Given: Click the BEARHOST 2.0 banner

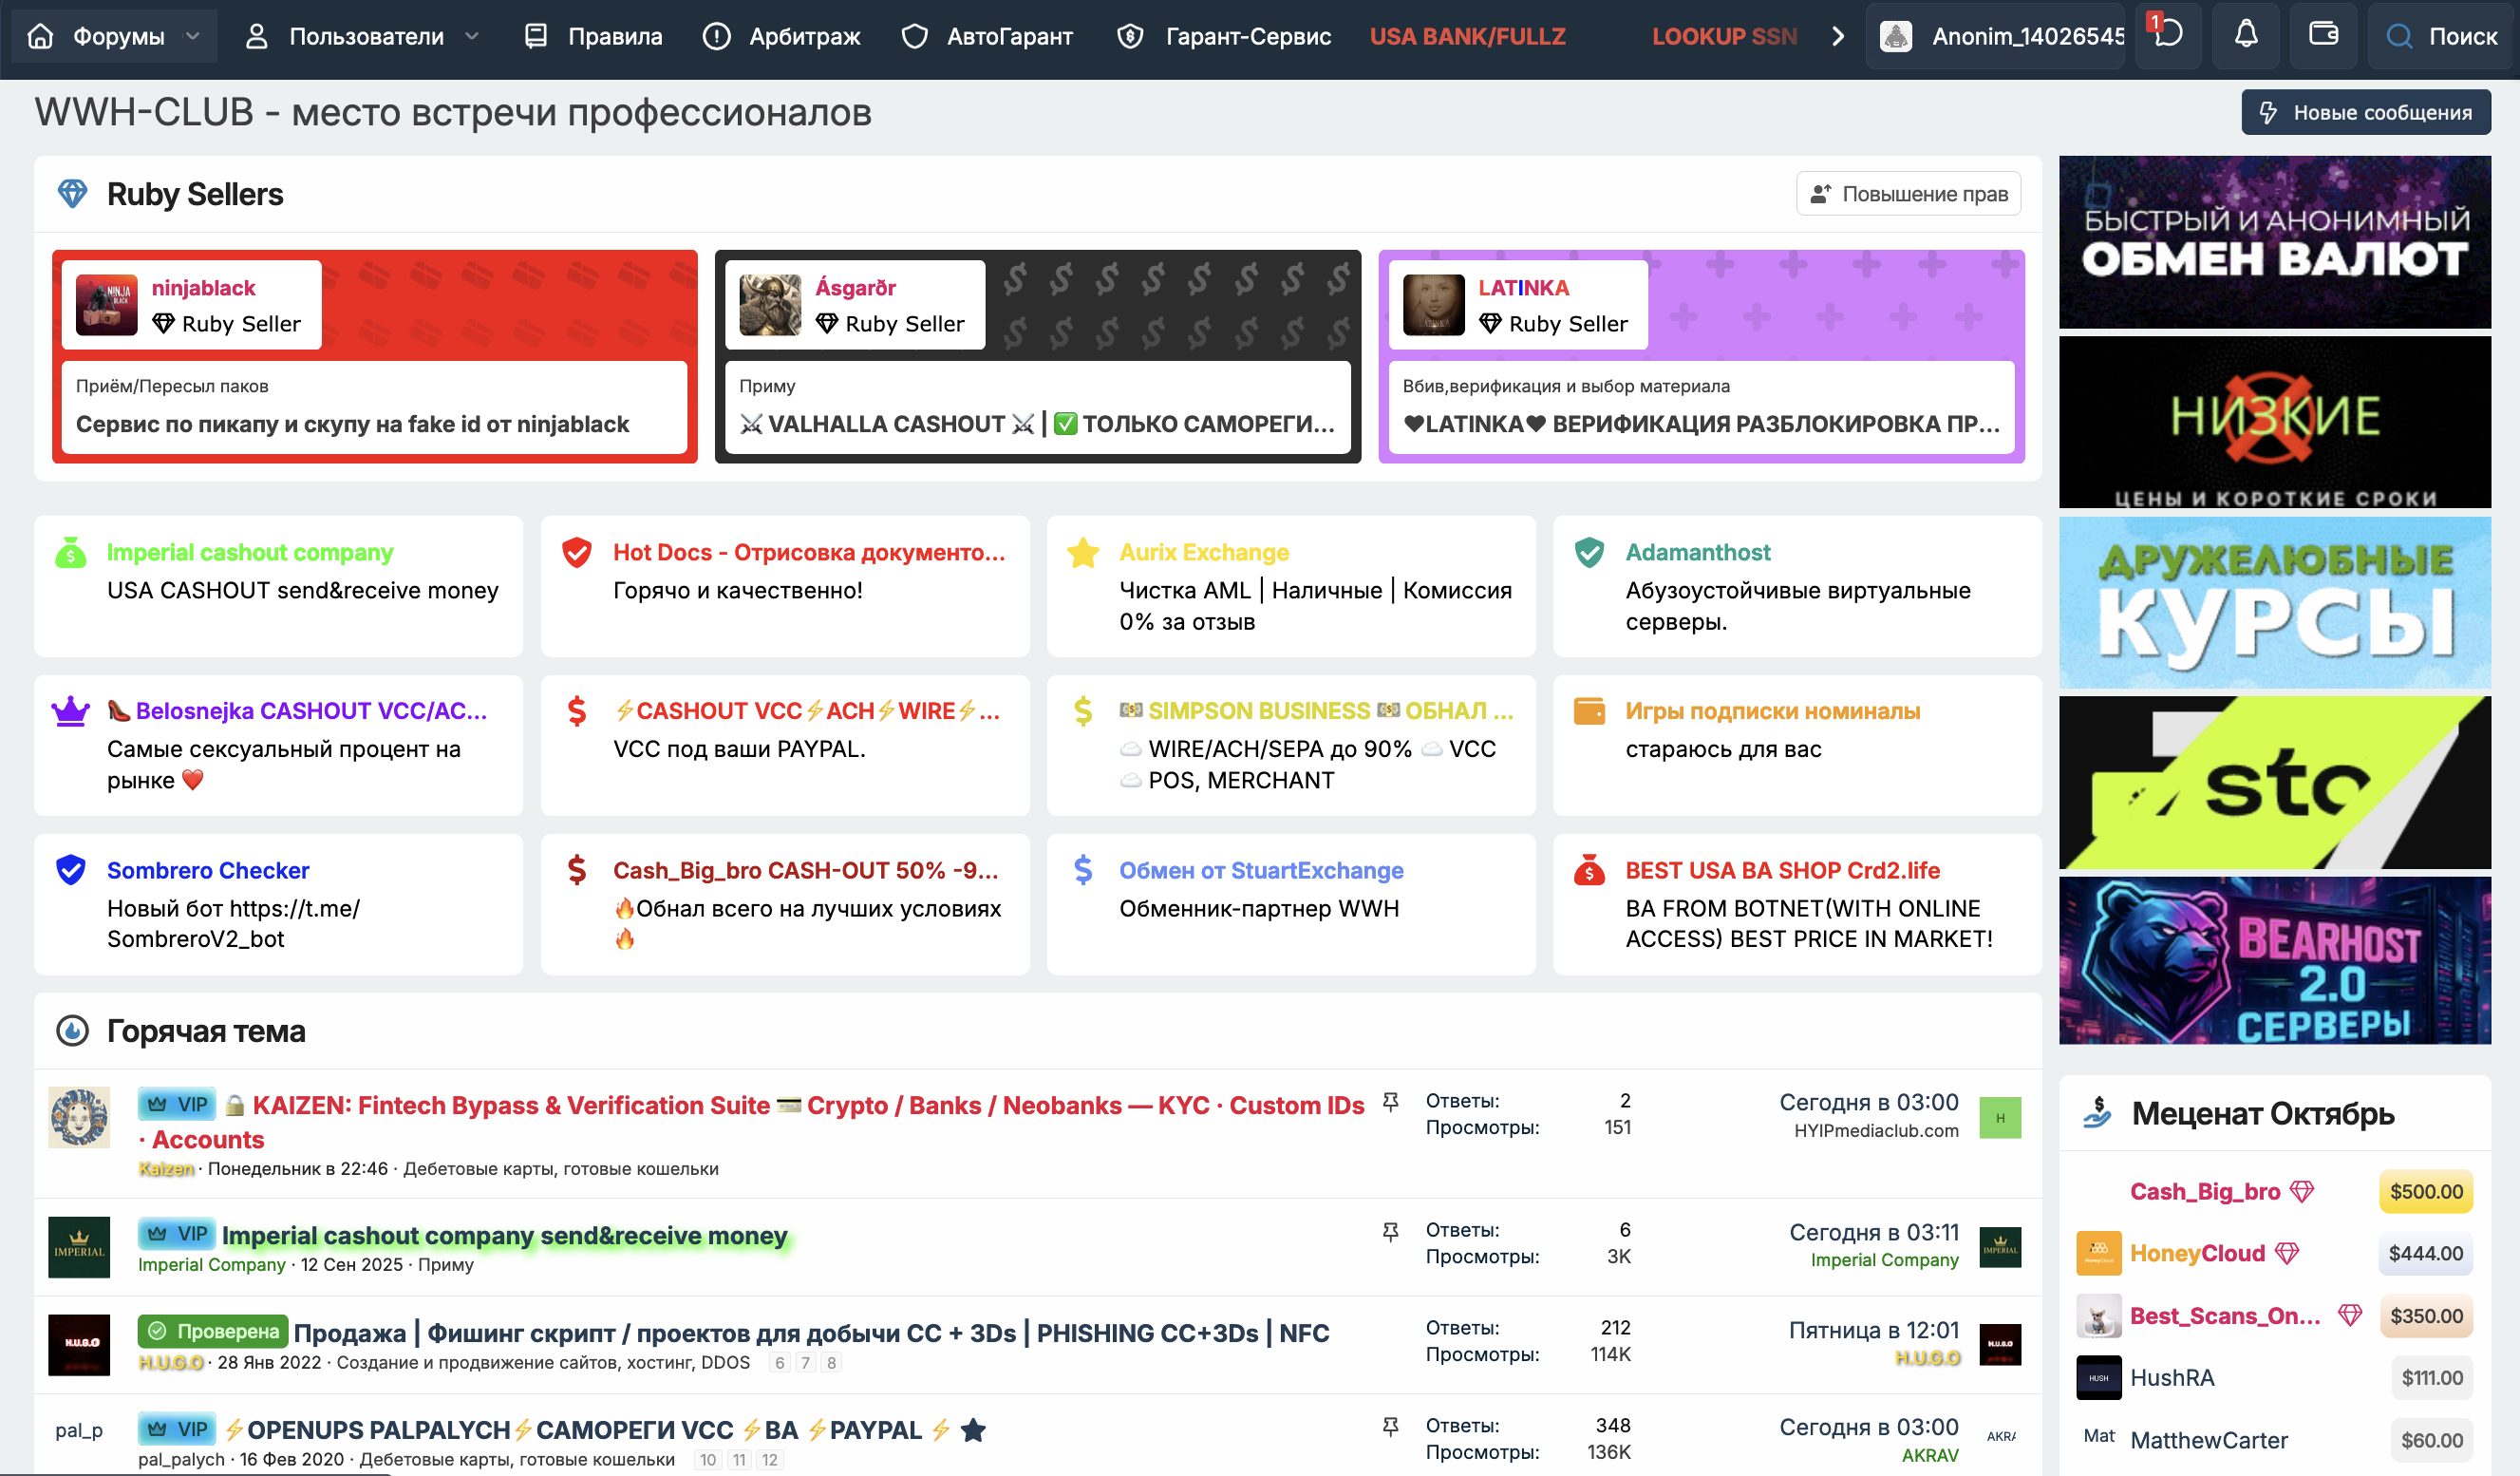Looking at the screenshot, I should point(2273,960).
